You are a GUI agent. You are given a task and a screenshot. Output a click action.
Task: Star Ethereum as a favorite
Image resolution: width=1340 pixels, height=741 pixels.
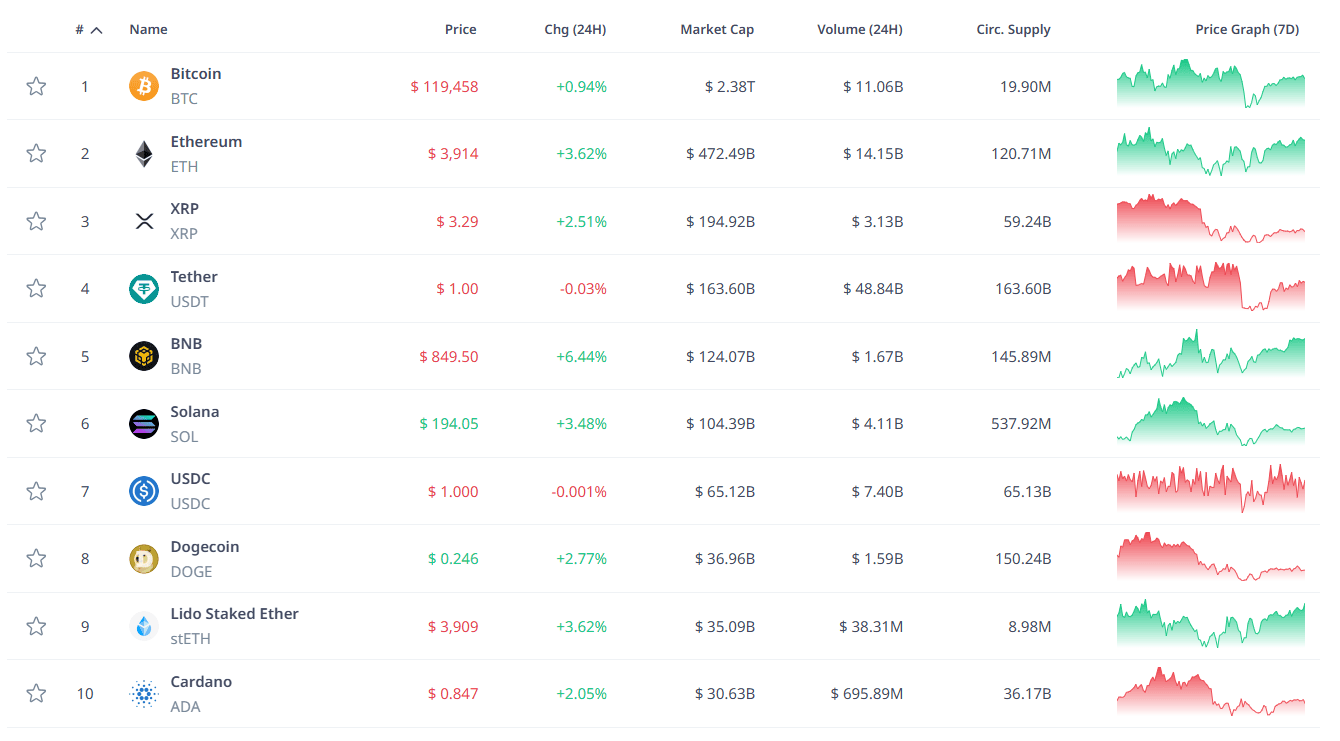(36, 153)
